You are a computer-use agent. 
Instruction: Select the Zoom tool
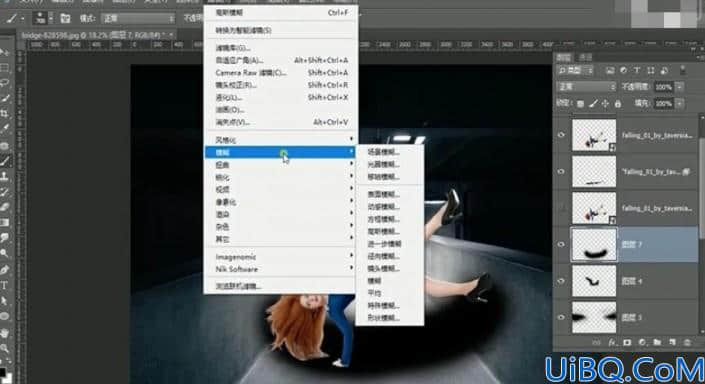[4, 348]
